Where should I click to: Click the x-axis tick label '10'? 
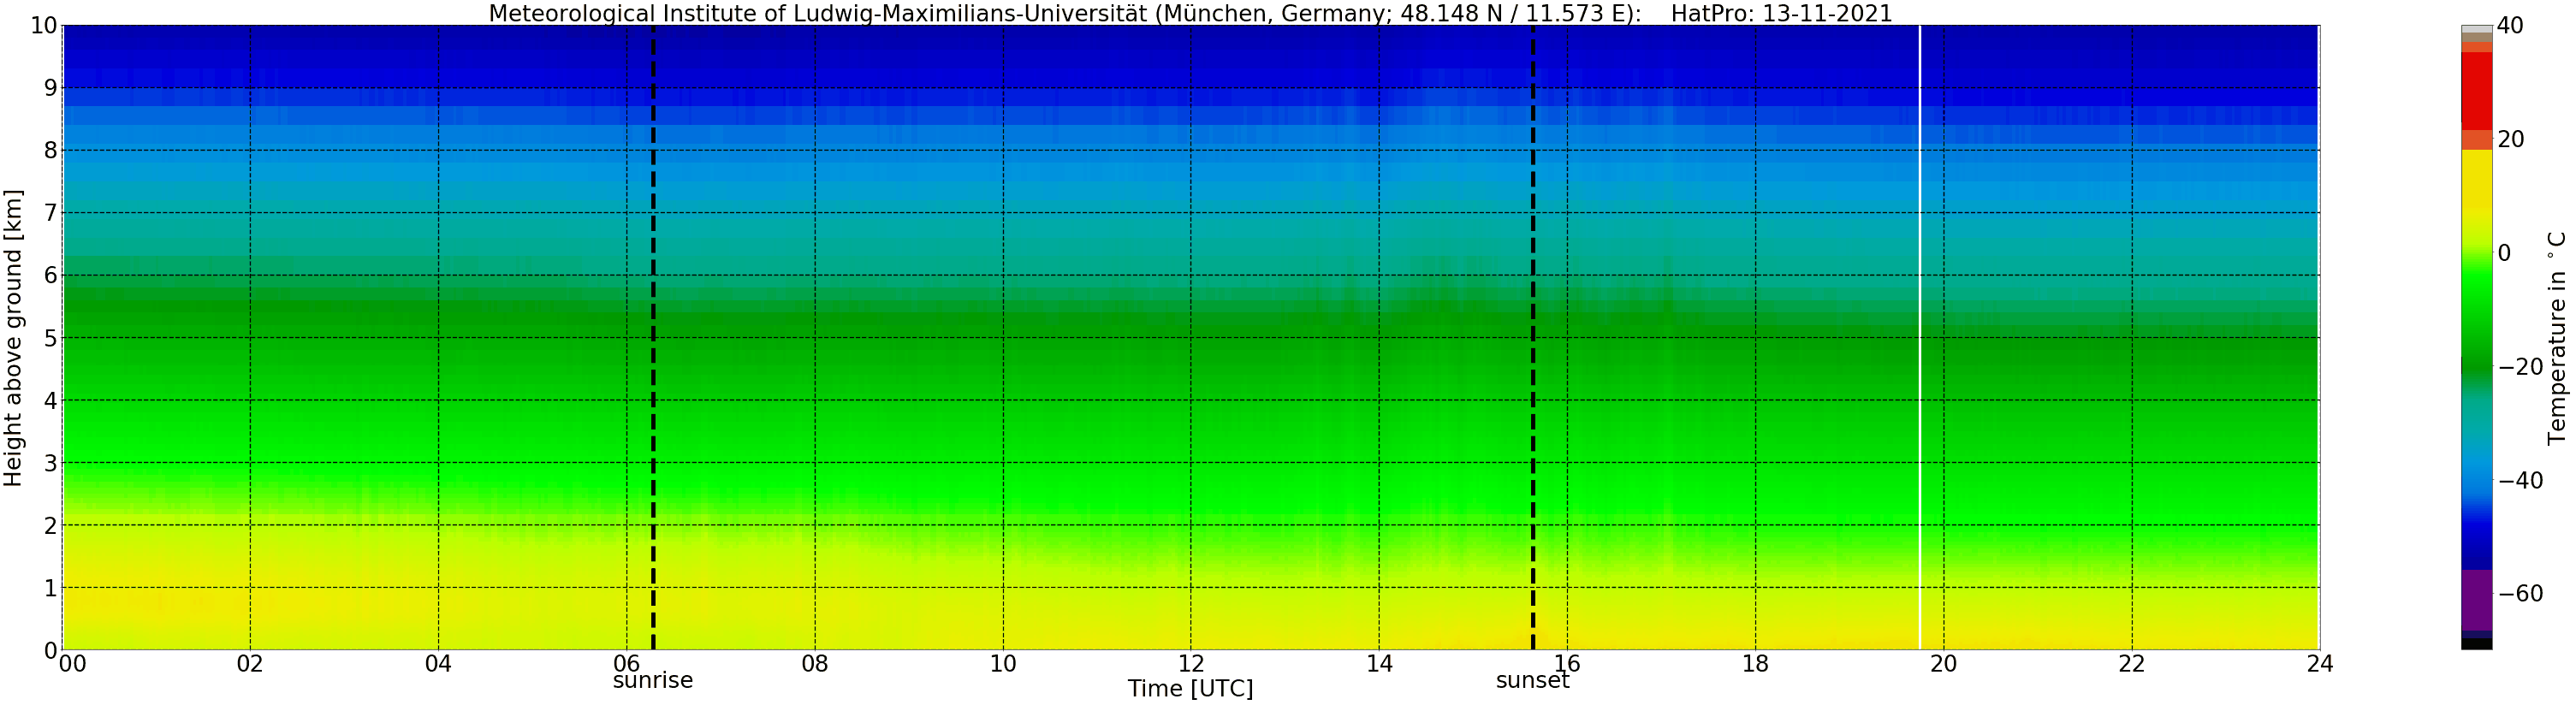pyautogui.click(x=1003, y=664)
